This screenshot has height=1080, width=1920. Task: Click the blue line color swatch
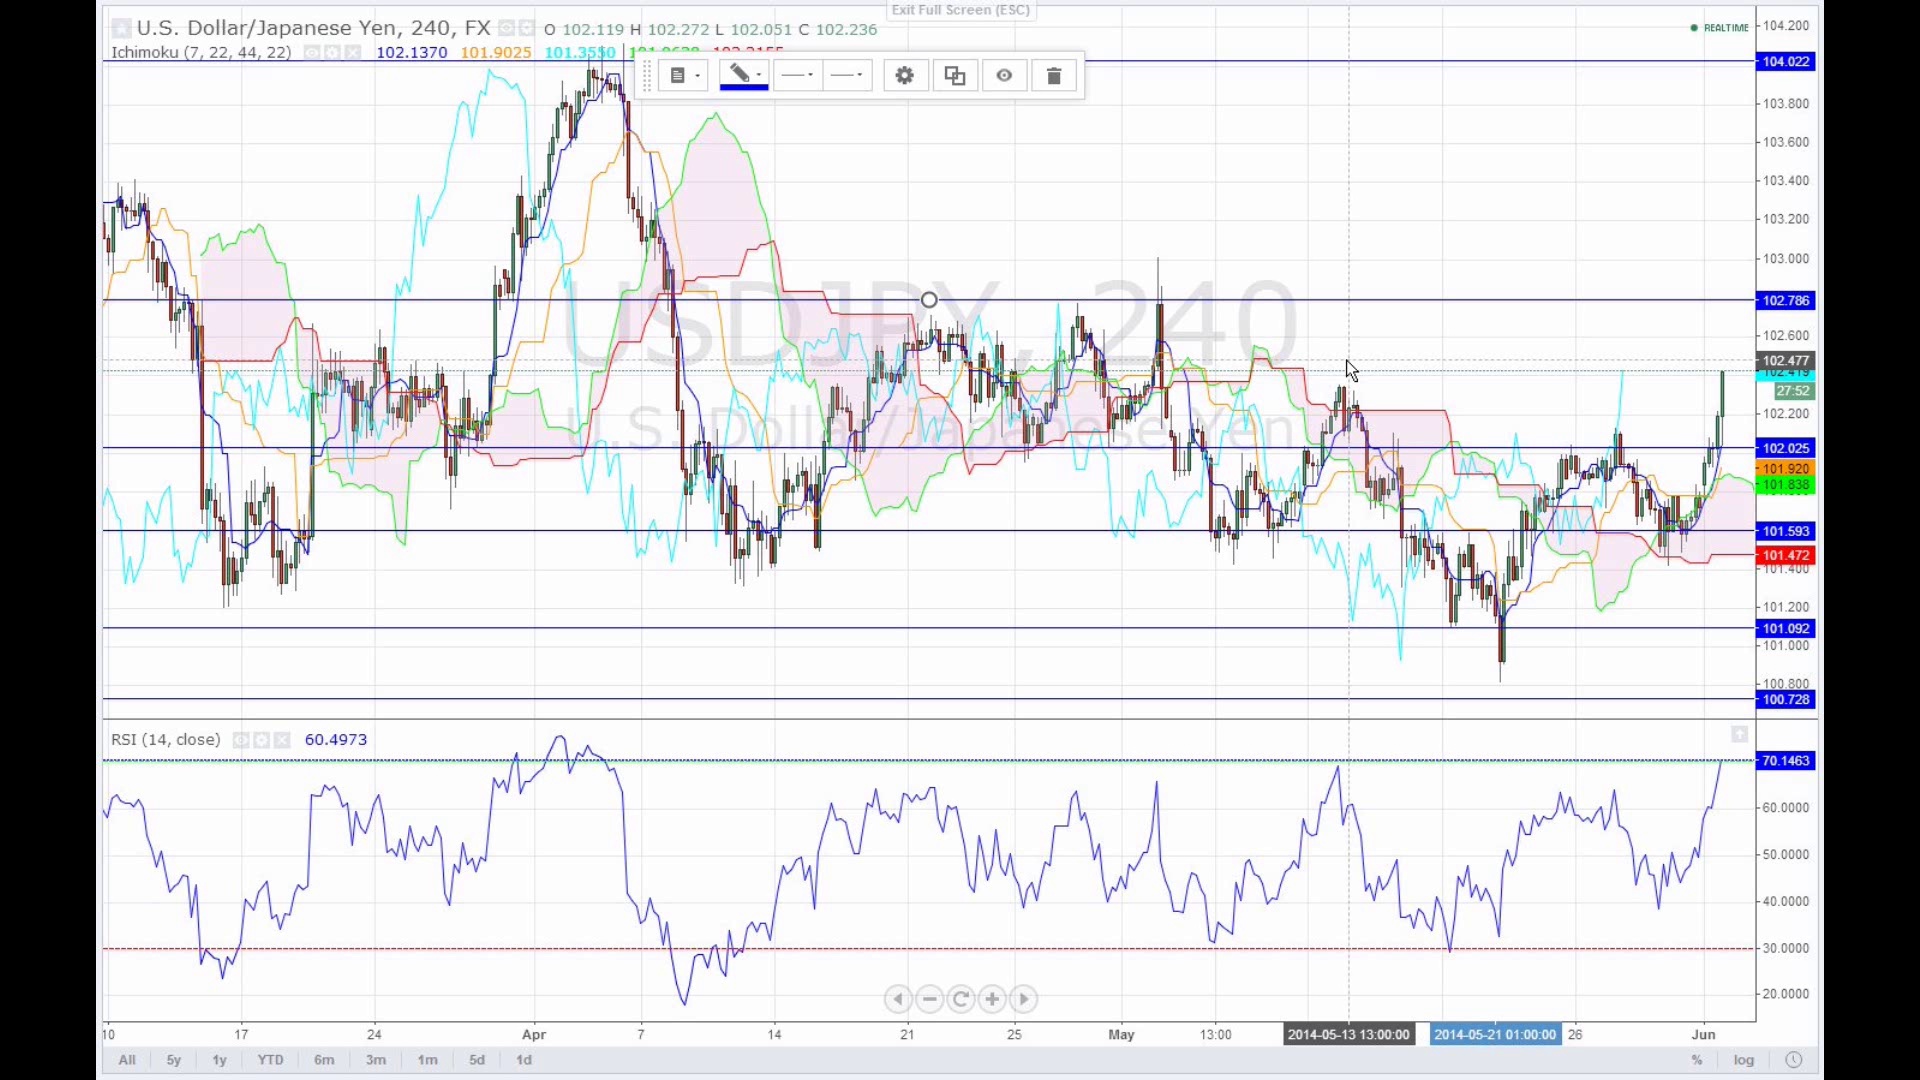coord(743,88)
